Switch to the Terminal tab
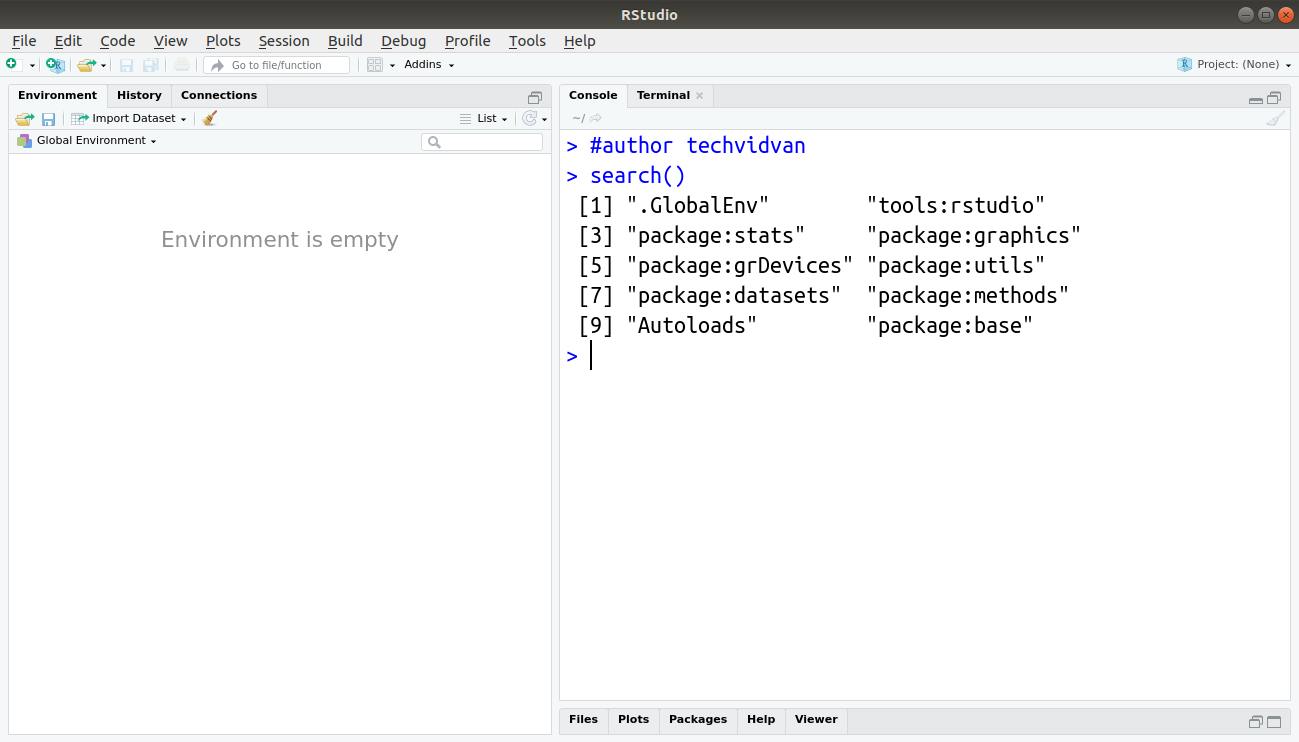 click(x=662, y=95)
